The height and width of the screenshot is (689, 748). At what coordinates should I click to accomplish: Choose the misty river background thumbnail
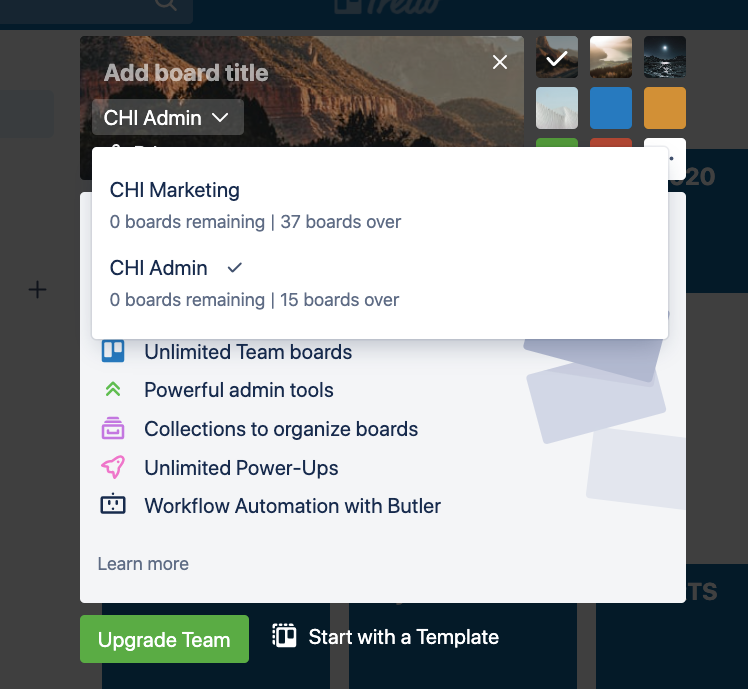[x=611, y=57]
